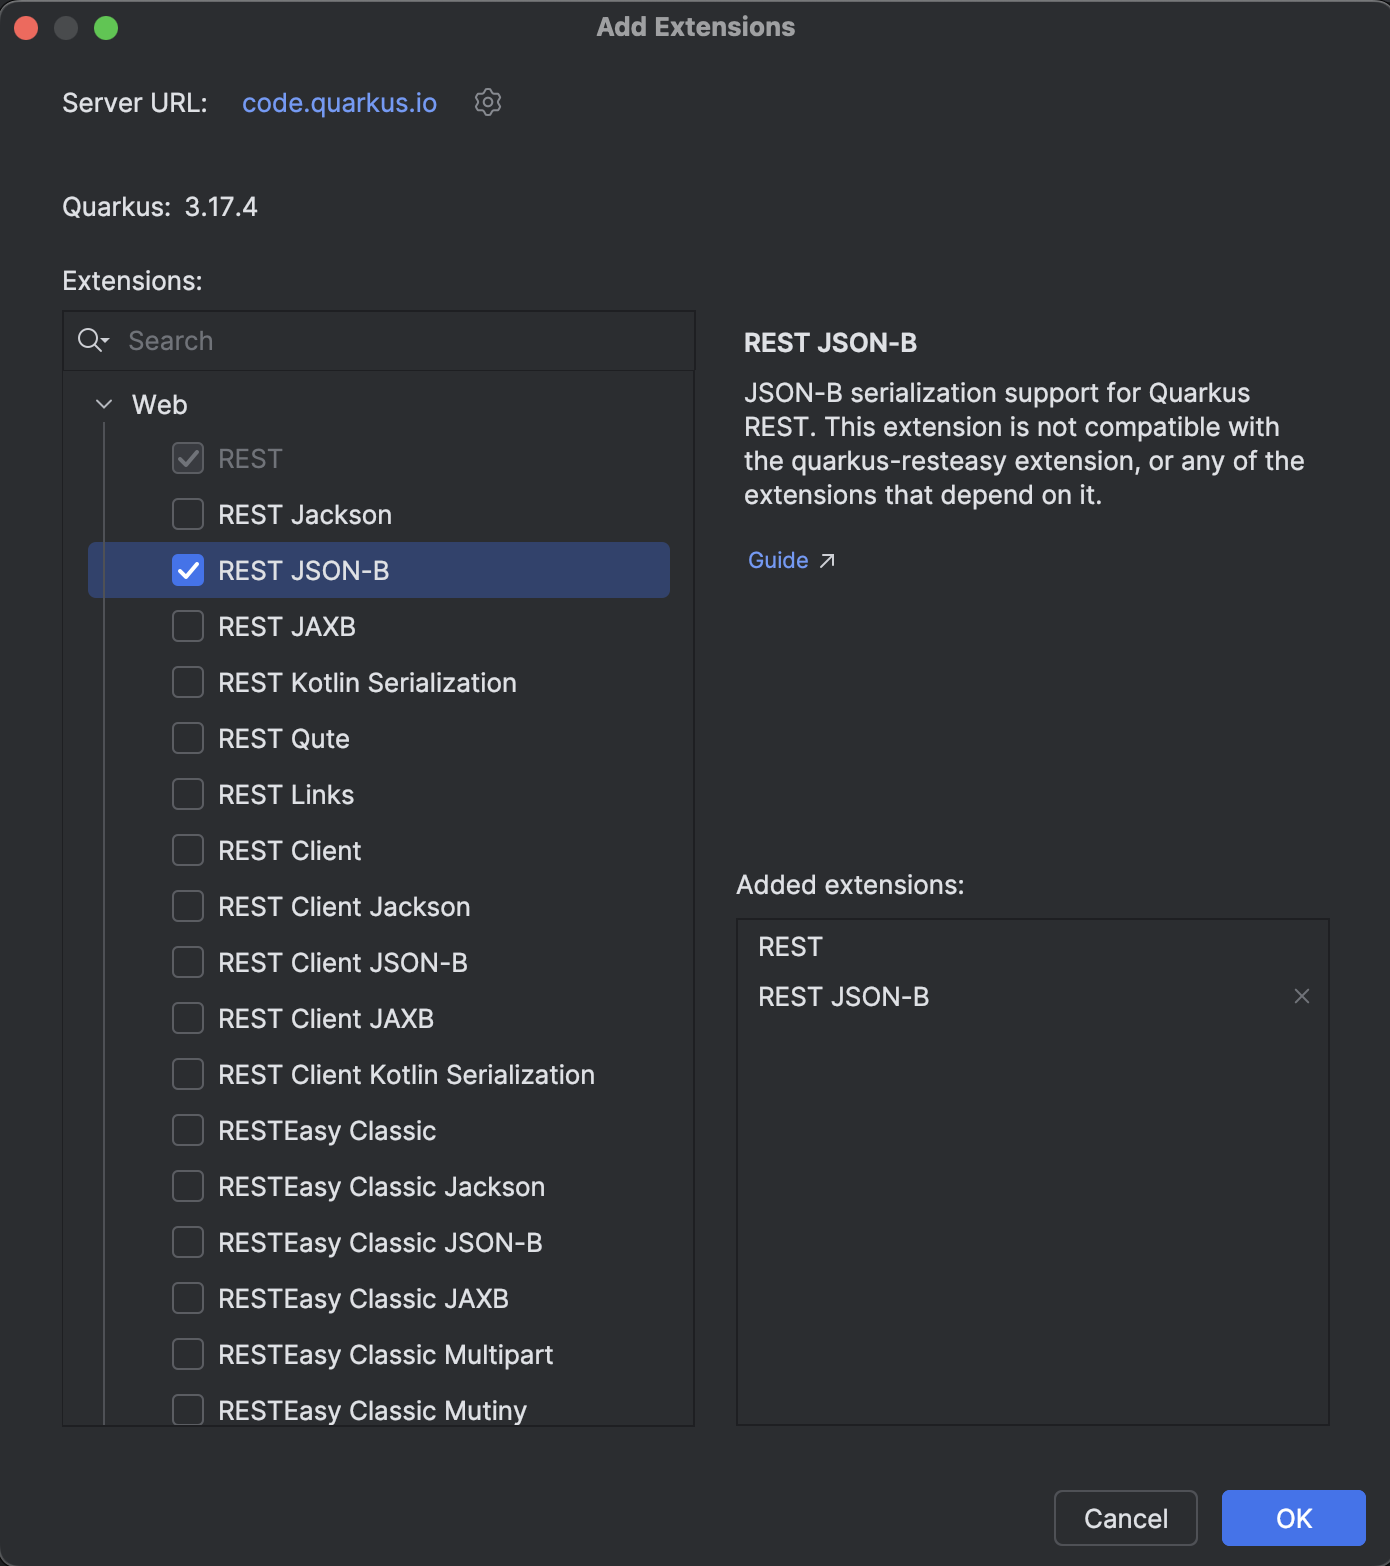Enable REST Client Jackson extension
The height and width of the screenshot is (1566, 1390).
click(187, 906)
